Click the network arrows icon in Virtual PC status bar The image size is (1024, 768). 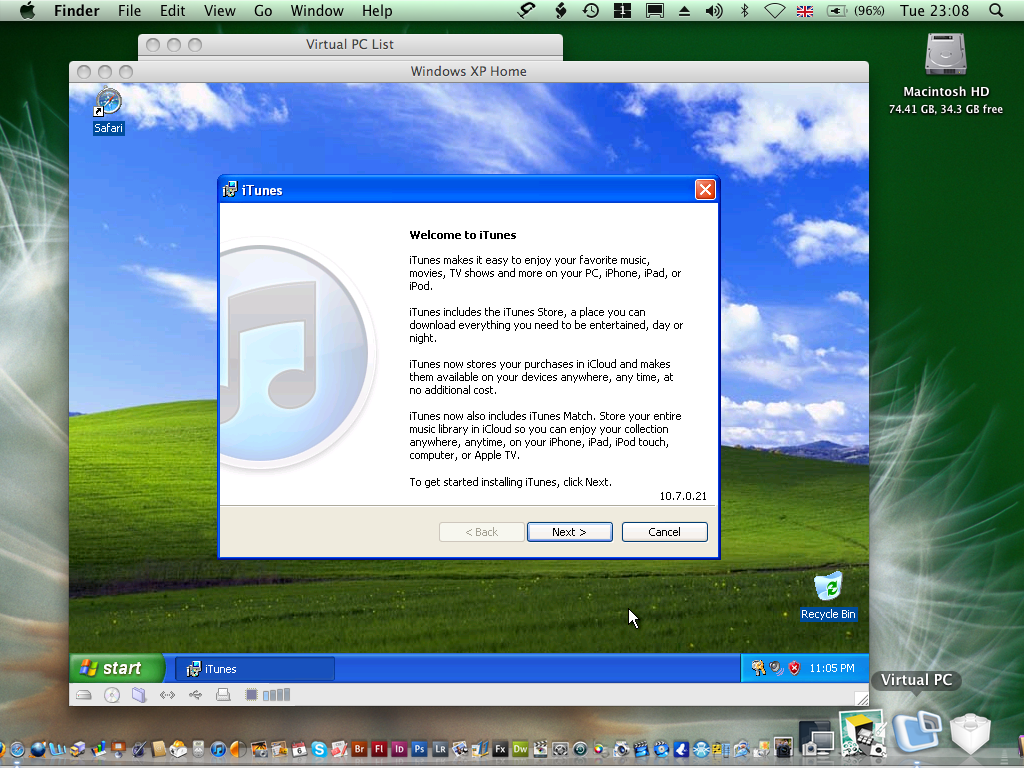click(167, 695)
